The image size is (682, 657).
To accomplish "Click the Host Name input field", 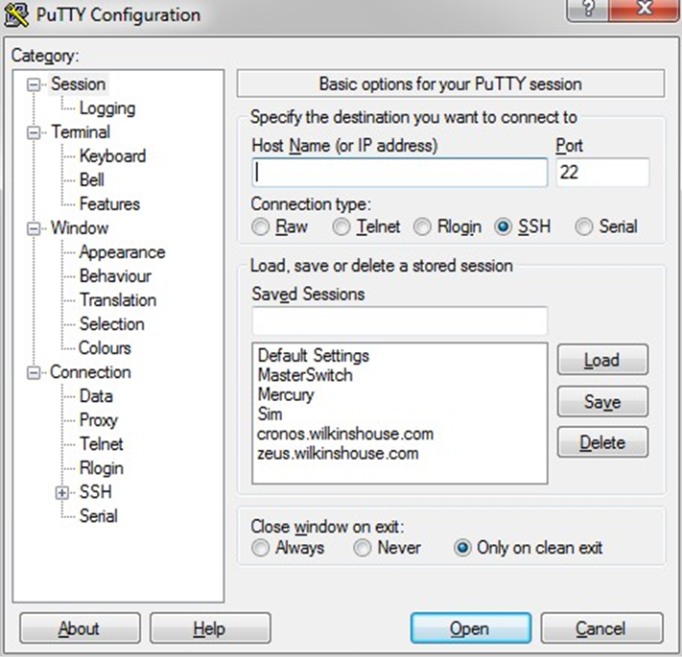I will point(399,172).
